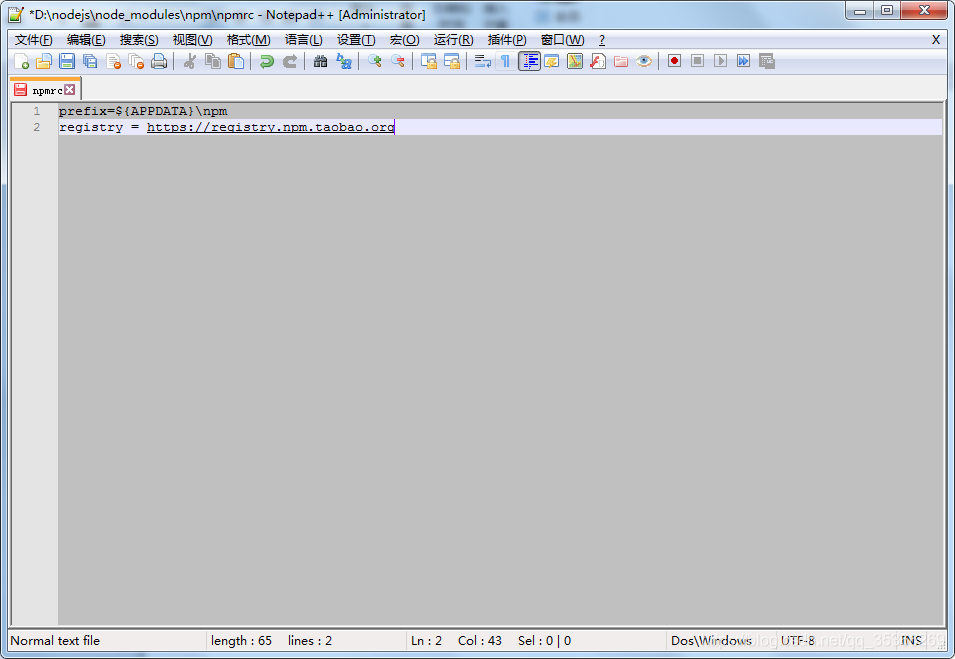Open the Document Map panel icon
Viewport: 955px width, 659px height.
coord(575,62)
